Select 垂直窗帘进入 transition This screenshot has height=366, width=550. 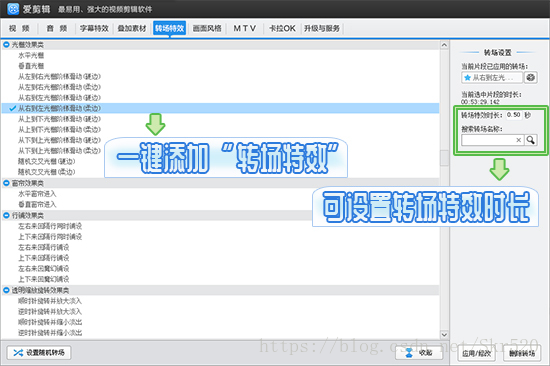37,204
